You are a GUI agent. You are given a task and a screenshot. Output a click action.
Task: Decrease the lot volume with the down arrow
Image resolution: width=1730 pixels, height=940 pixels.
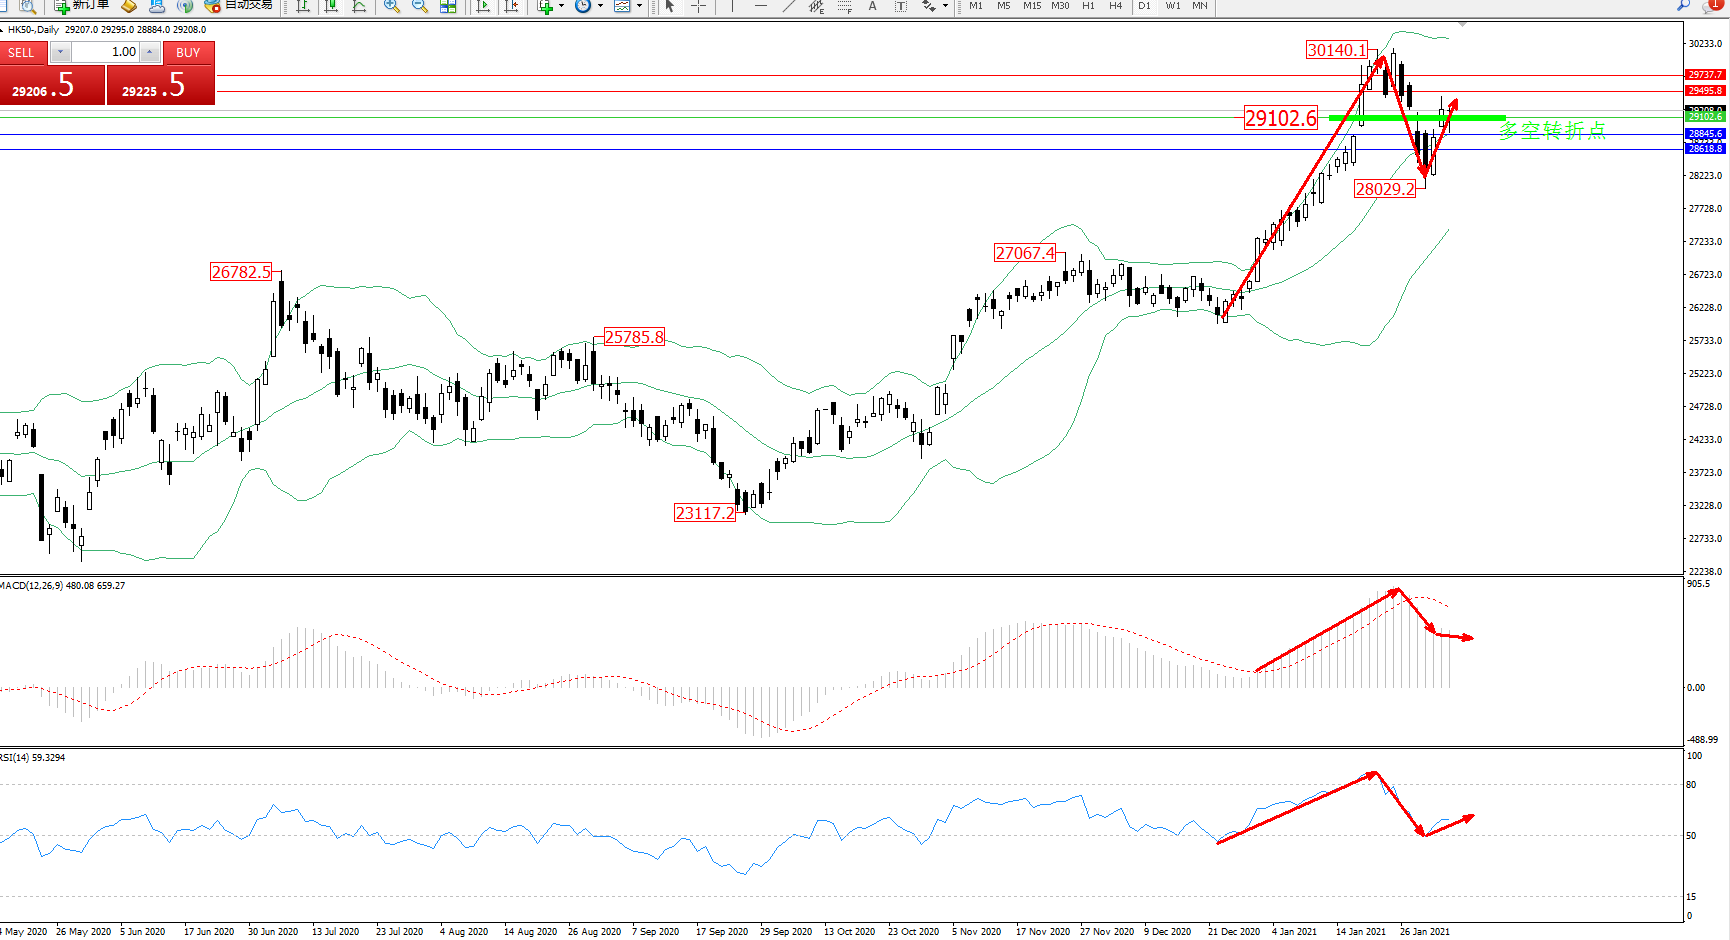click(x=61, y=52)
